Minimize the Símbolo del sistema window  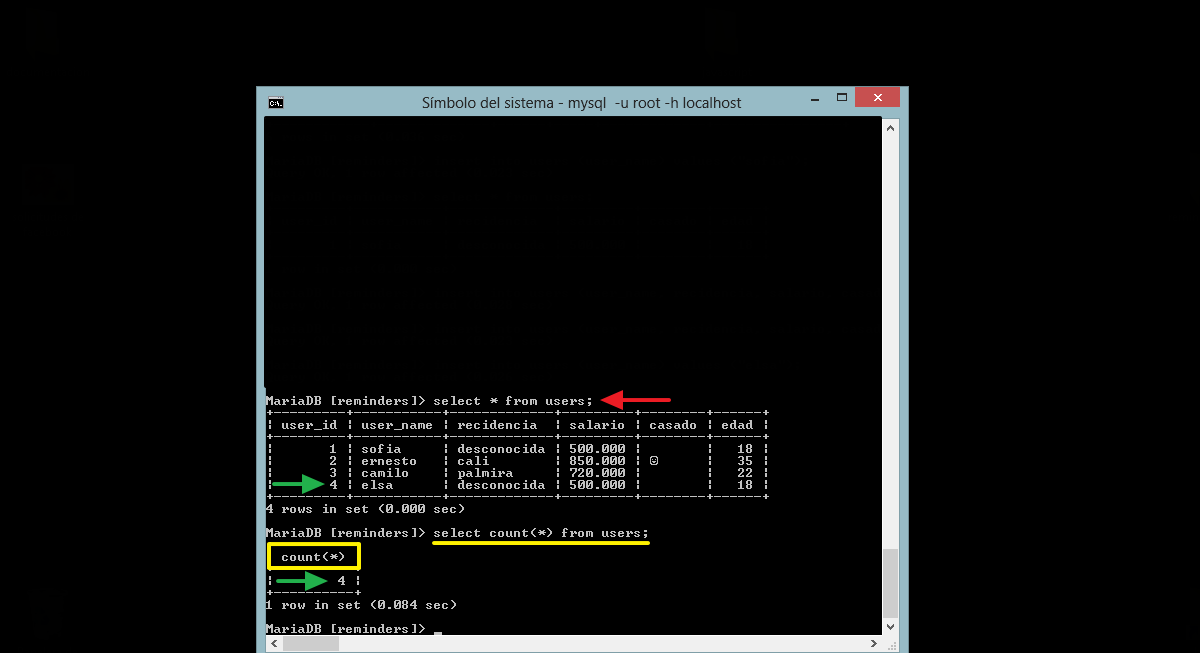coord(813,97)
